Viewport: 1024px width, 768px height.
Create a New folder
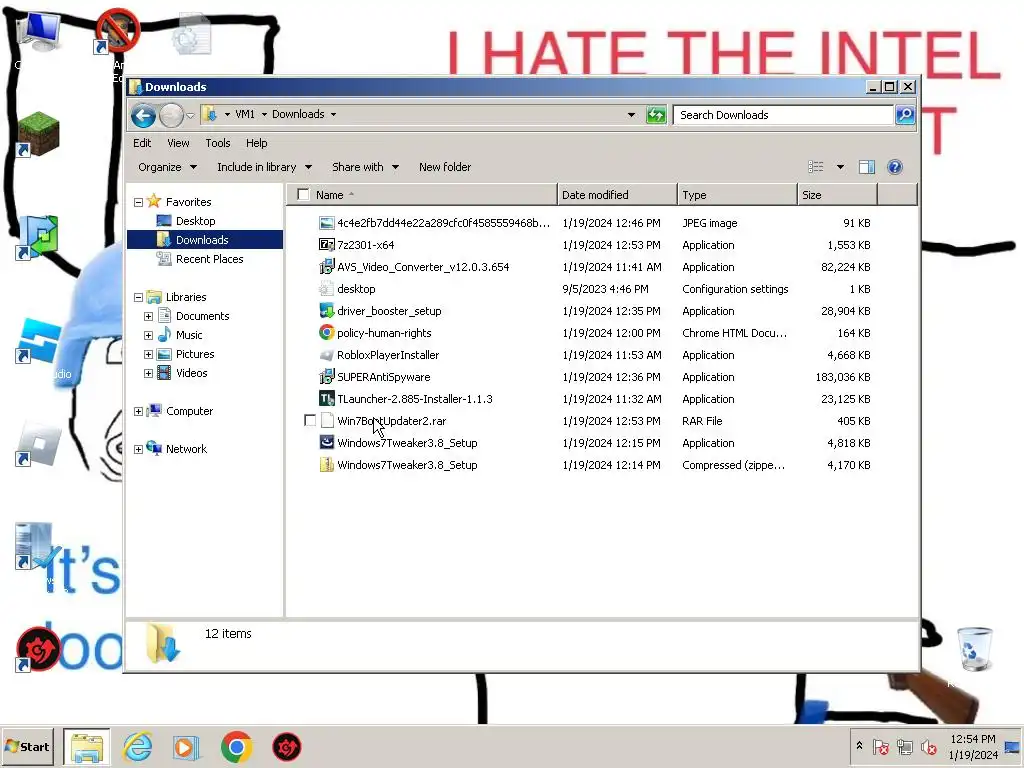(445, 167)
